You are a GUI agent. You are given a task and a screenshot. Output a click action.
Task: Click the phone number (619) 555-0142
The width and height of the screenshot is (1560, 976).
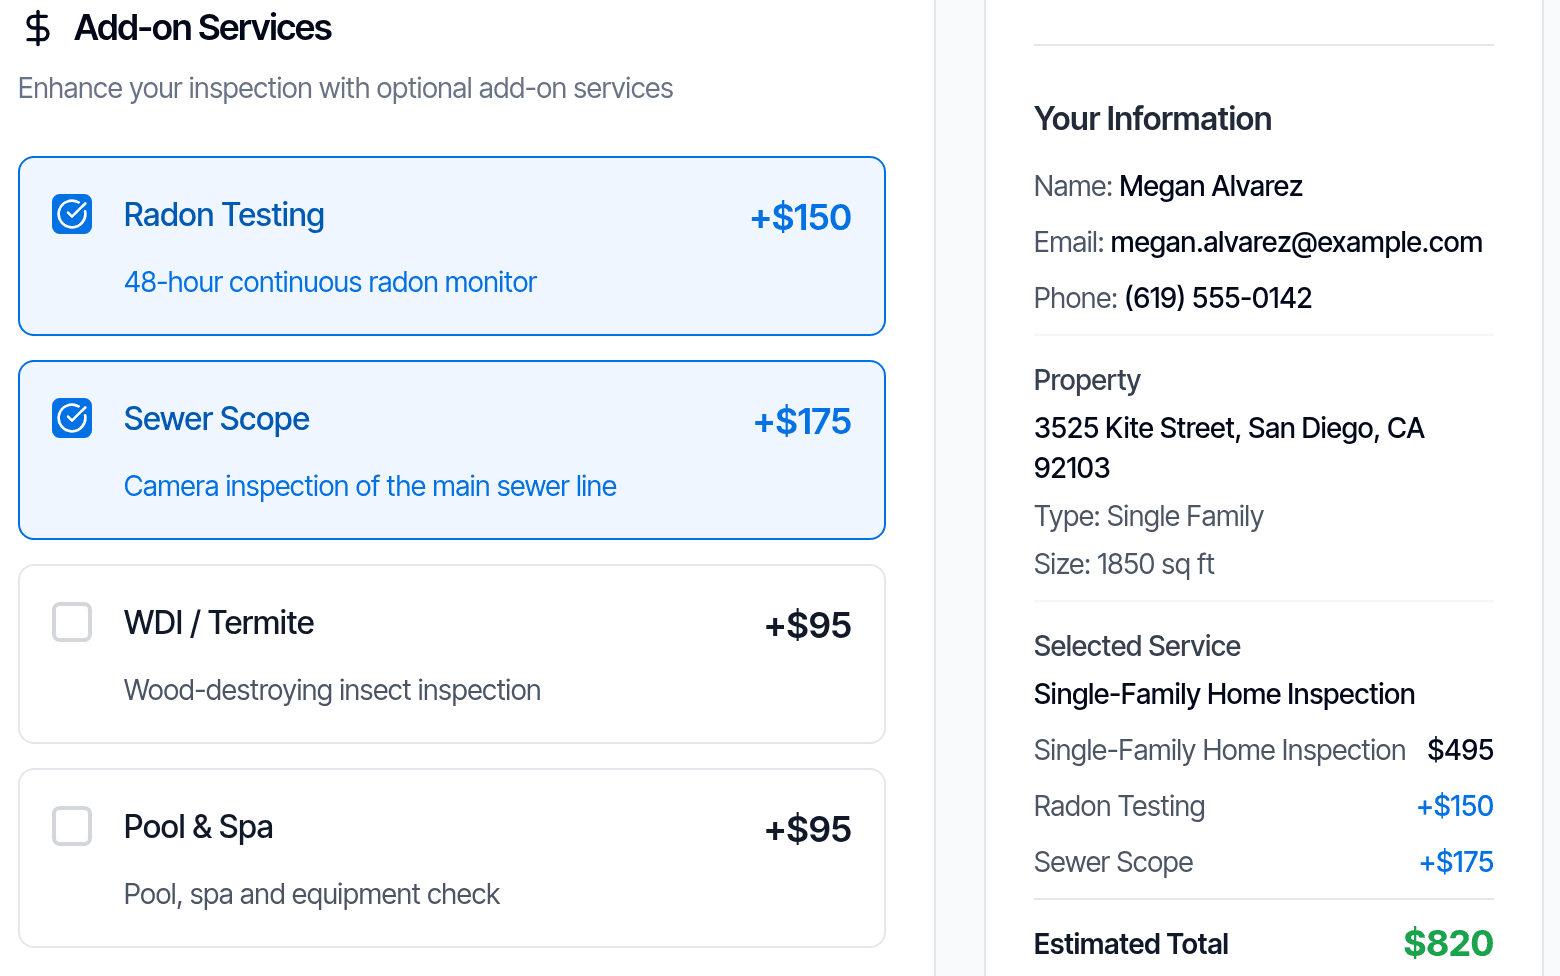[x=1218, y=298]
